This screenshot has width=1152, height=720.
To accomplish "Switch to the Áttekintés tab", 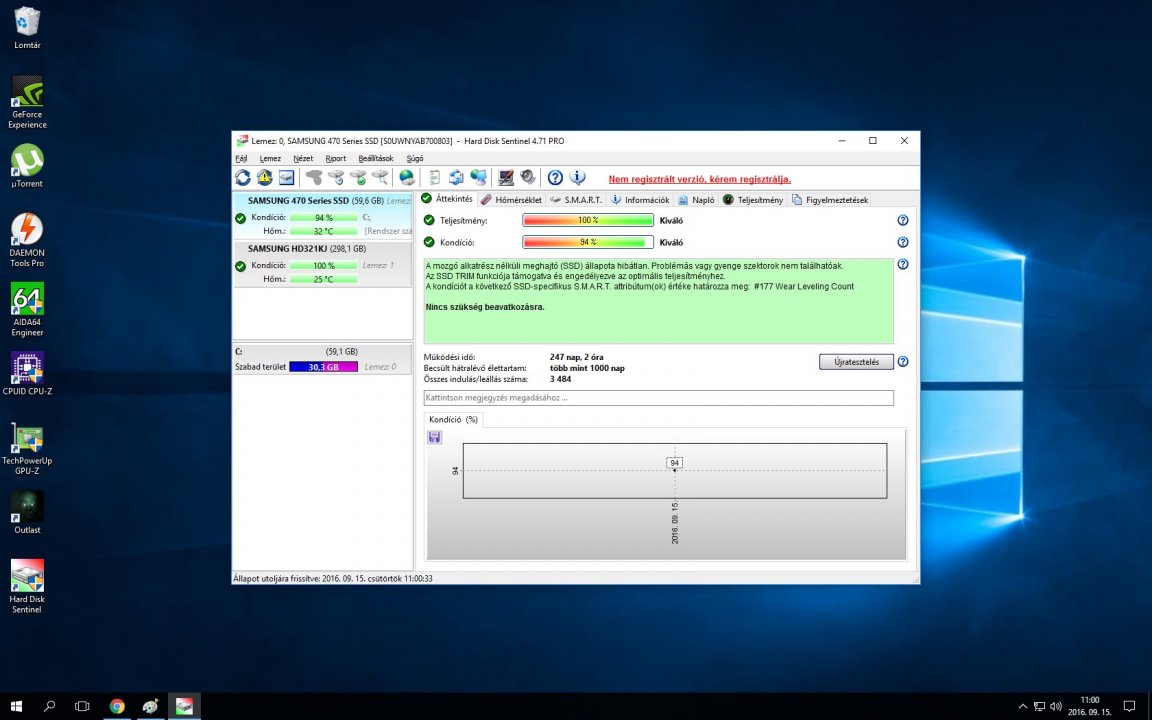I will (x=447, y=199).
